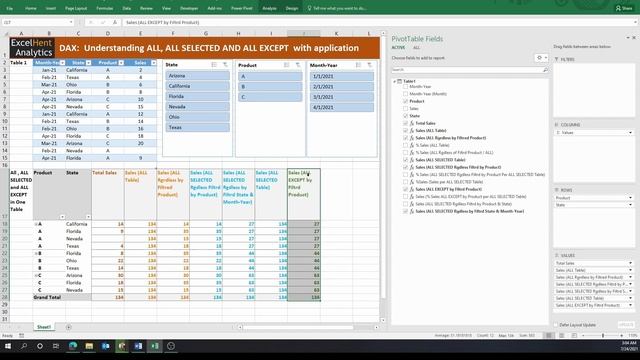This screenshot has width=640, height=360.
Task: Add a new sheet with the plus icon
Action: [x=68, y=327]
